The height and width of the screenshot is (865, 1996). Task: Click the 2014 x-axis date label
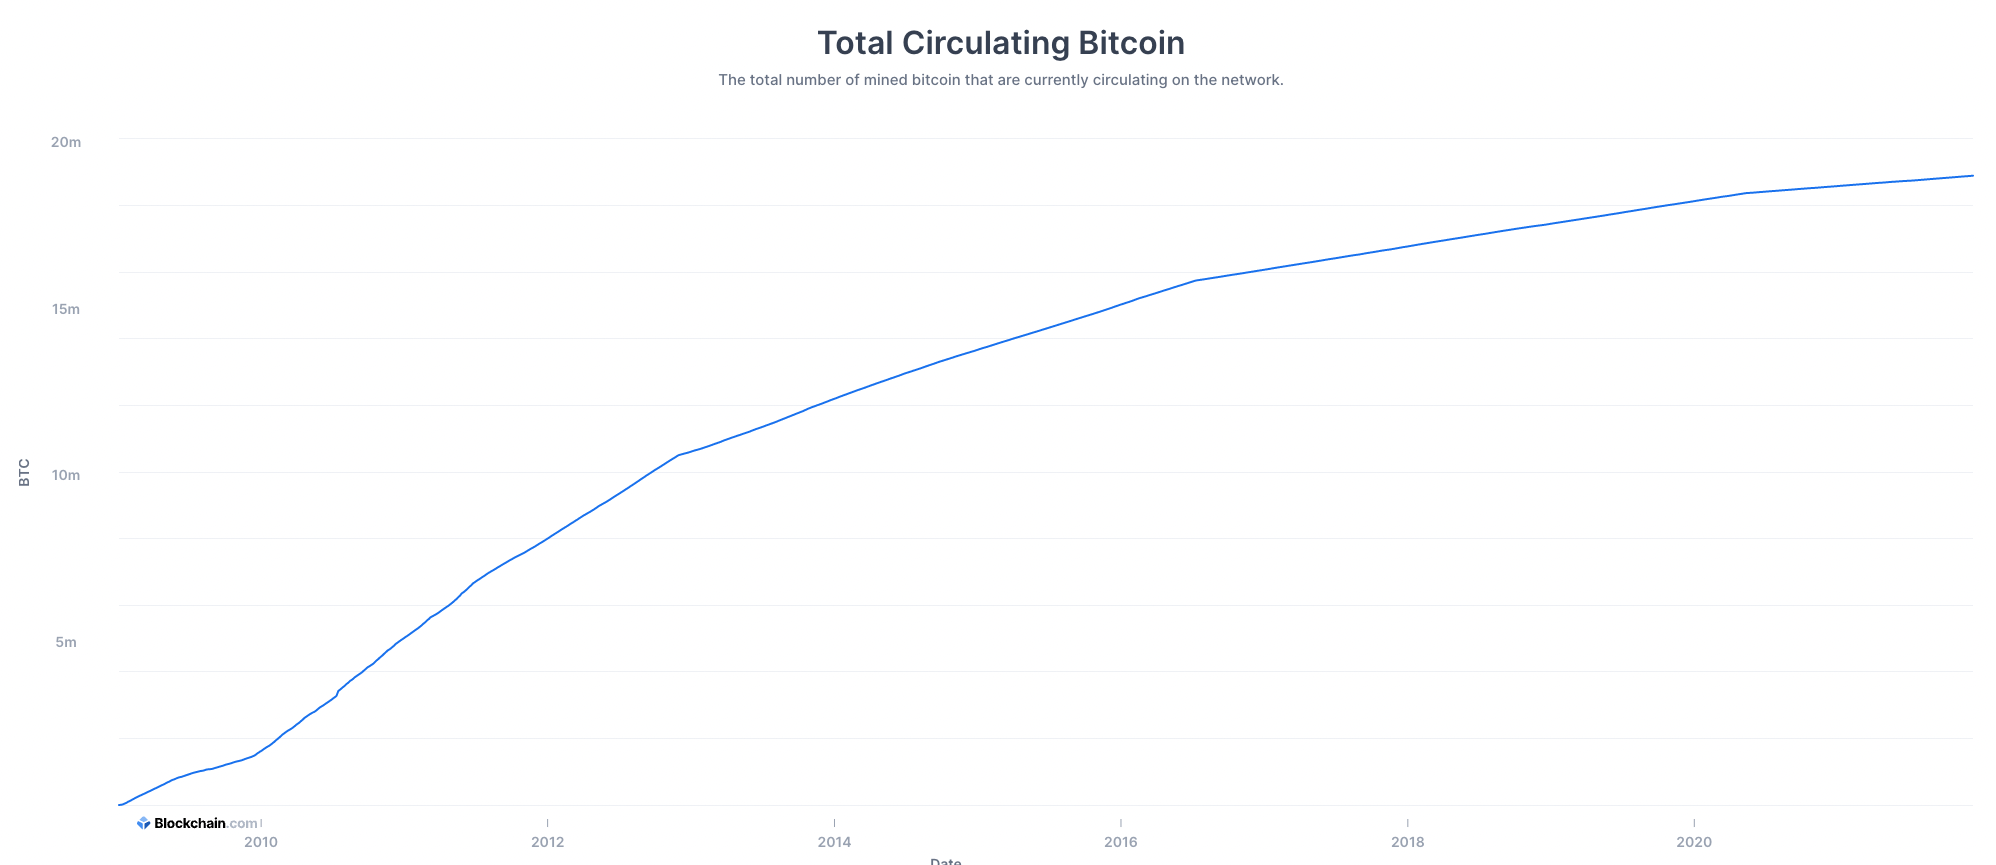coord(834,842)
